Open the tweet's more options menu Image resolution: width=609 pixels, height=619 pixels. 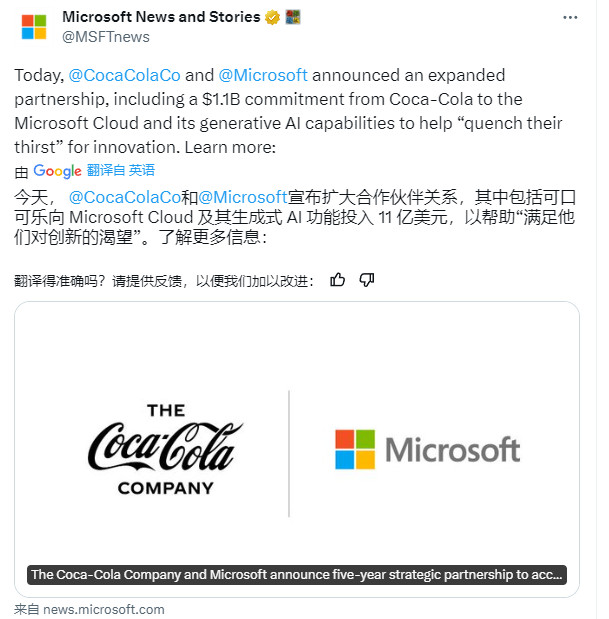pyautogui.click(x=570, y=18)
